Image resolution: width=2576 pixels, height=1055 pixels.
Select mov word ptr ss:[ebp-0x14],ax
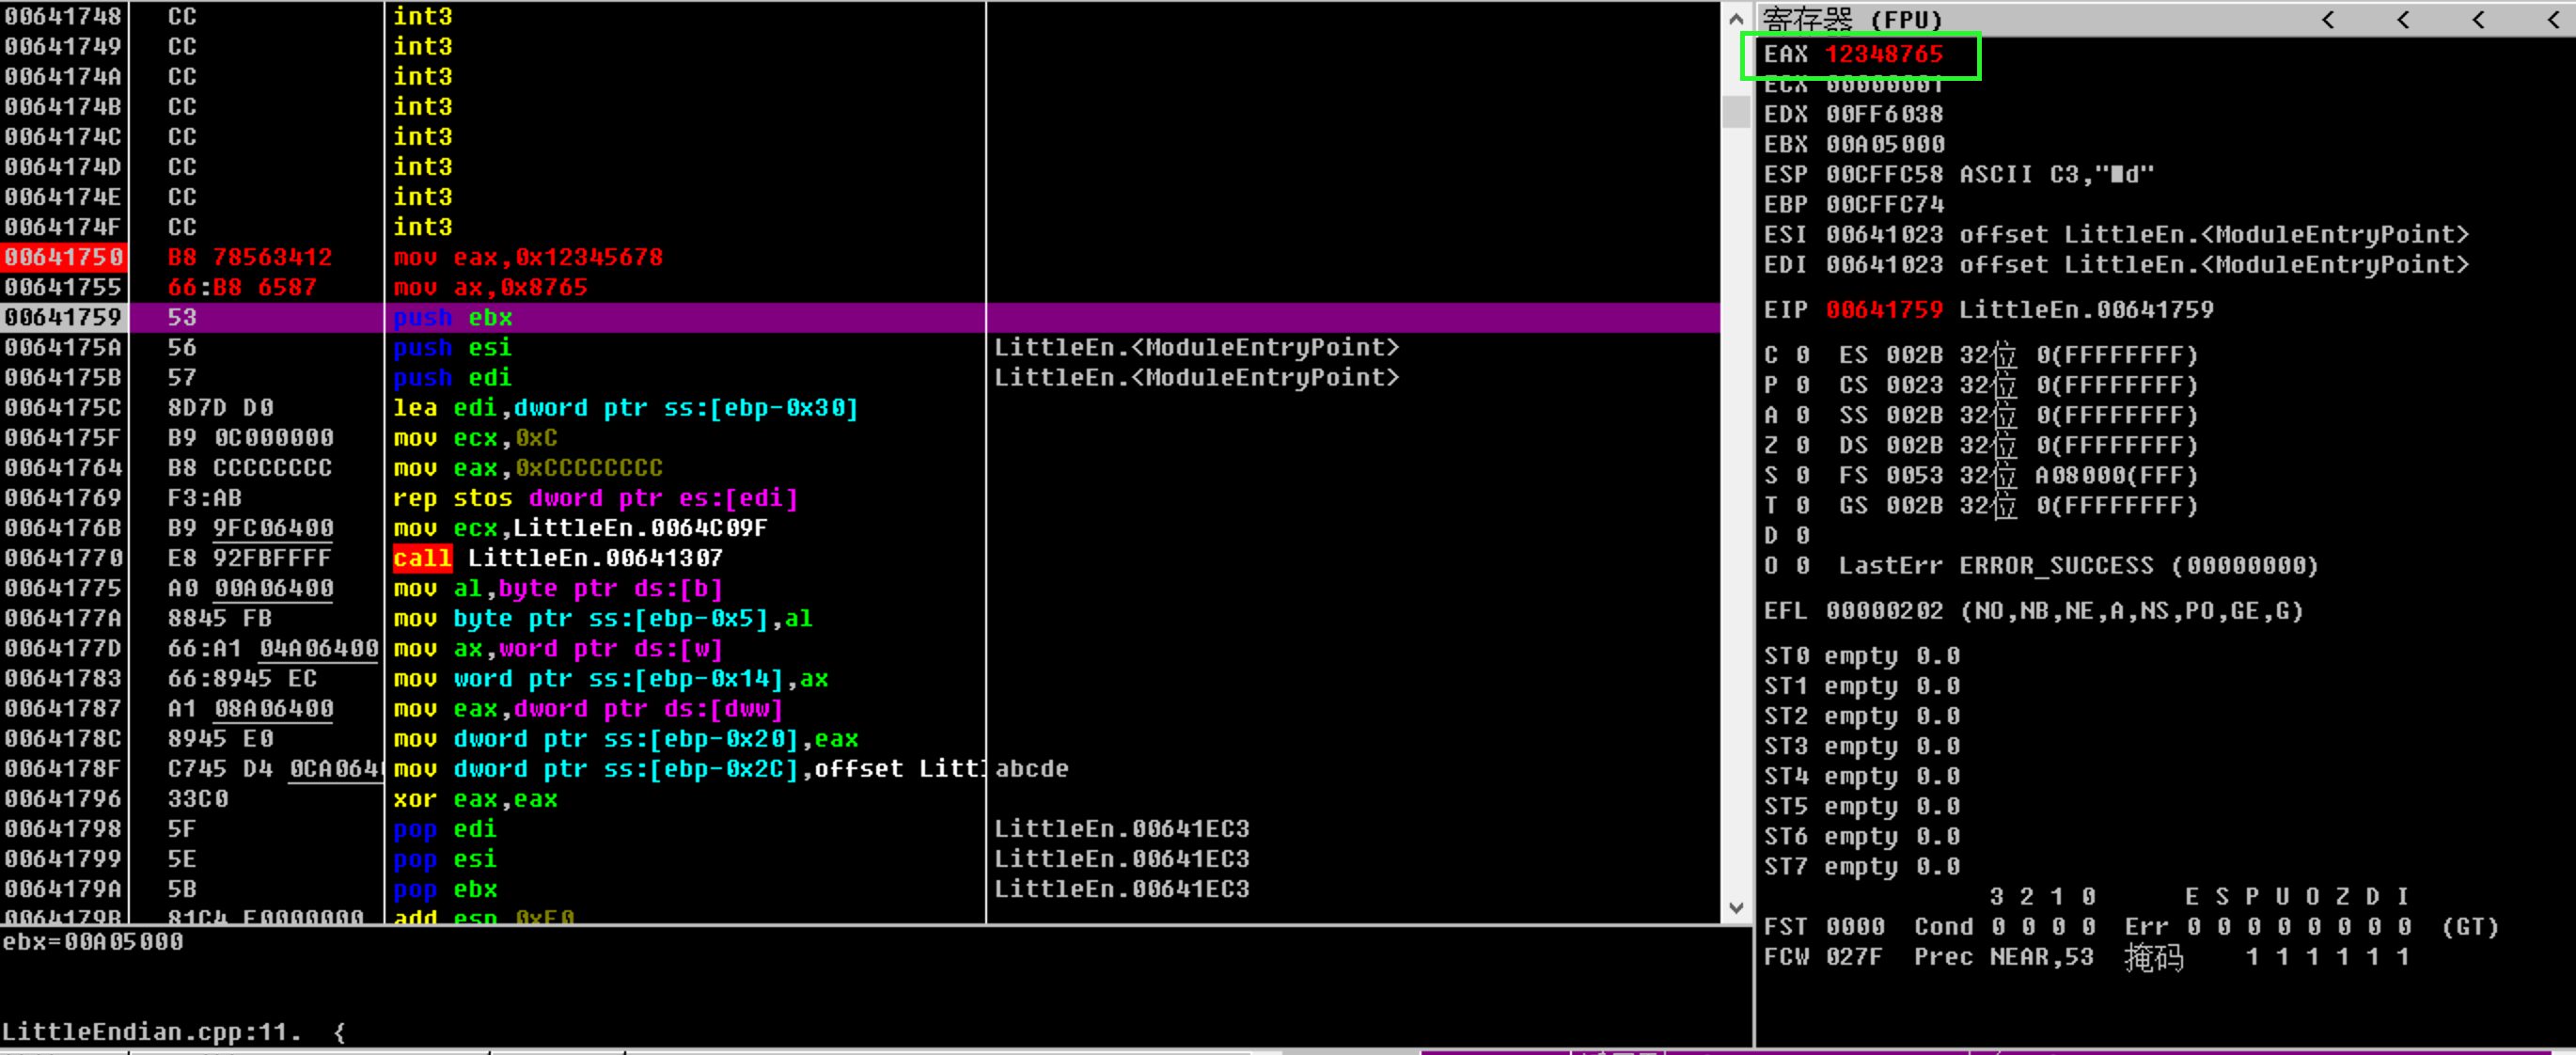point(610,678)
